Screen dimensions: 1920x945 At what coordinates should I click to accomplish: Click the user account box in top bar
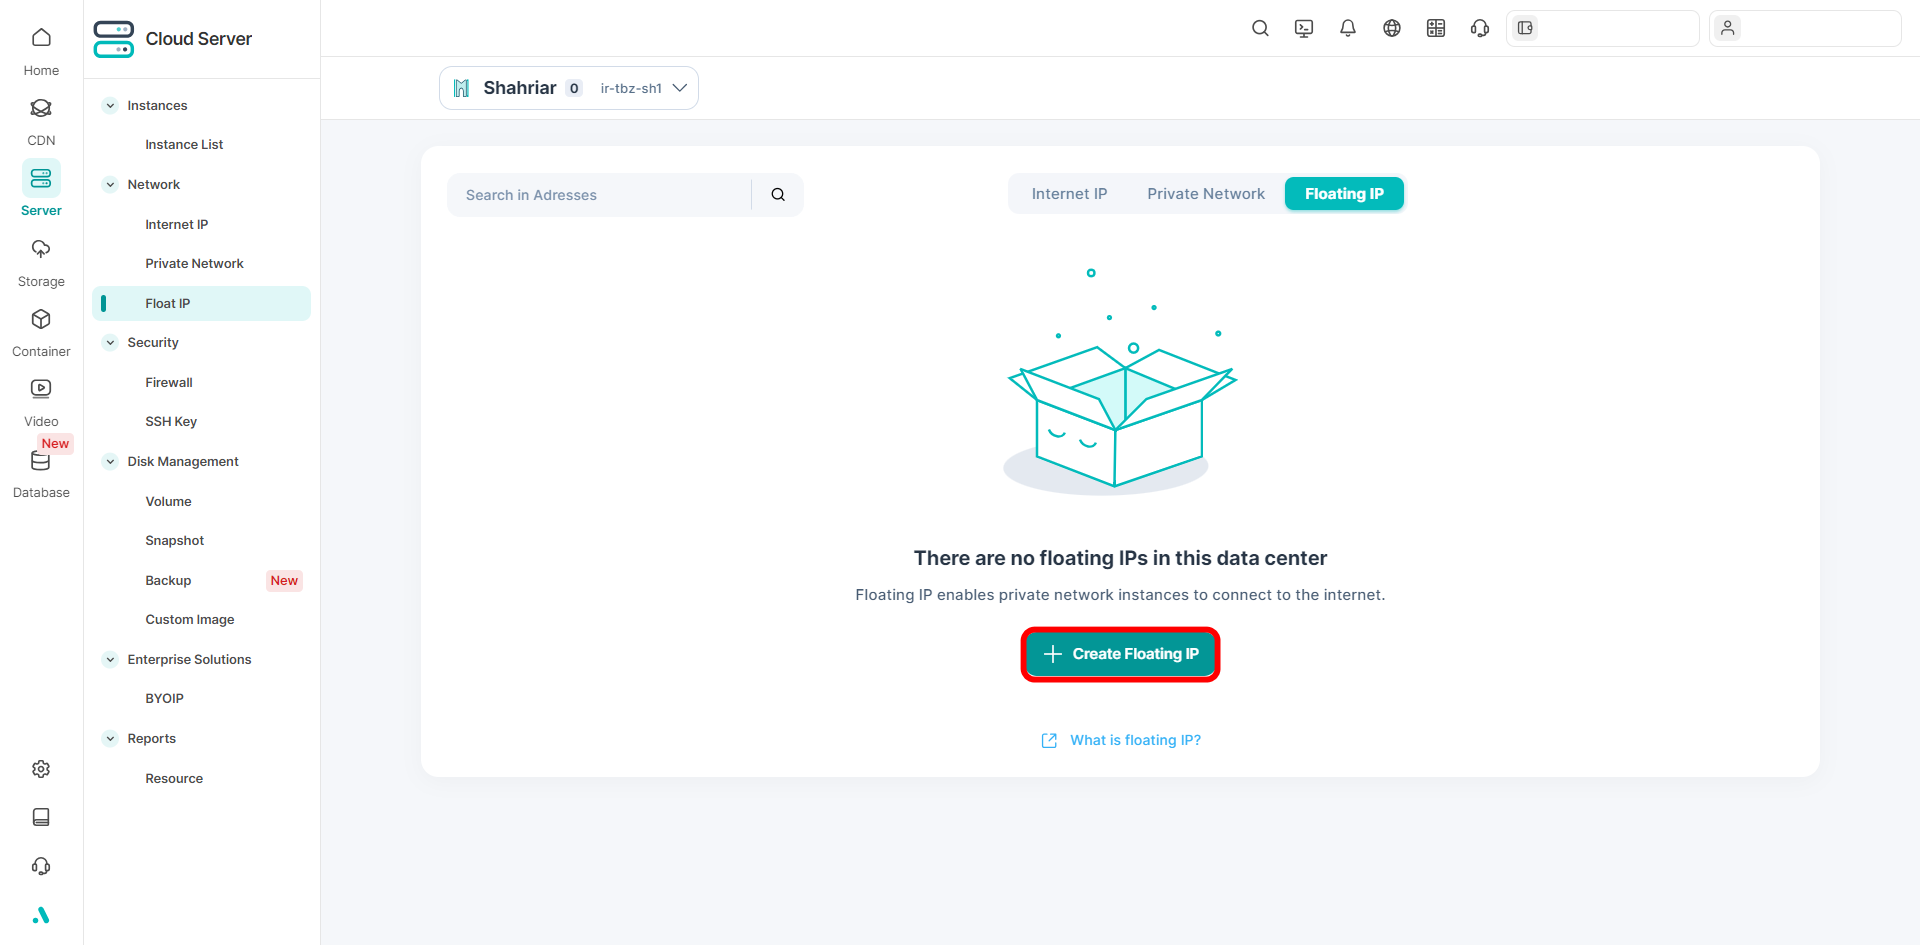click(x=1805, y=28)
